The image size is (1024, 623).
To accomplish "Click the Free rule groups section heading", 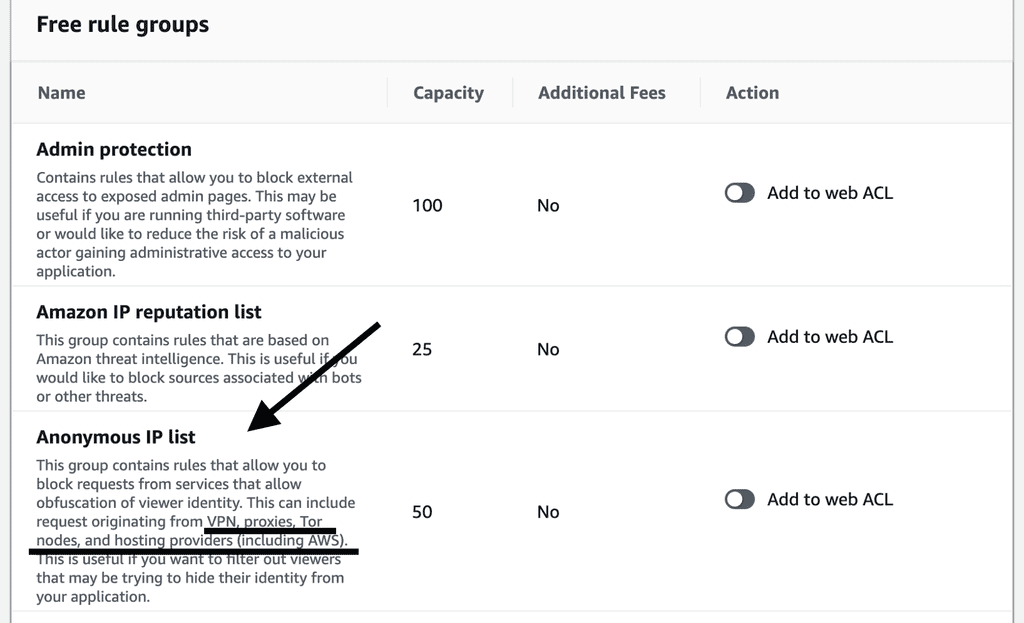I will [122, 25].
